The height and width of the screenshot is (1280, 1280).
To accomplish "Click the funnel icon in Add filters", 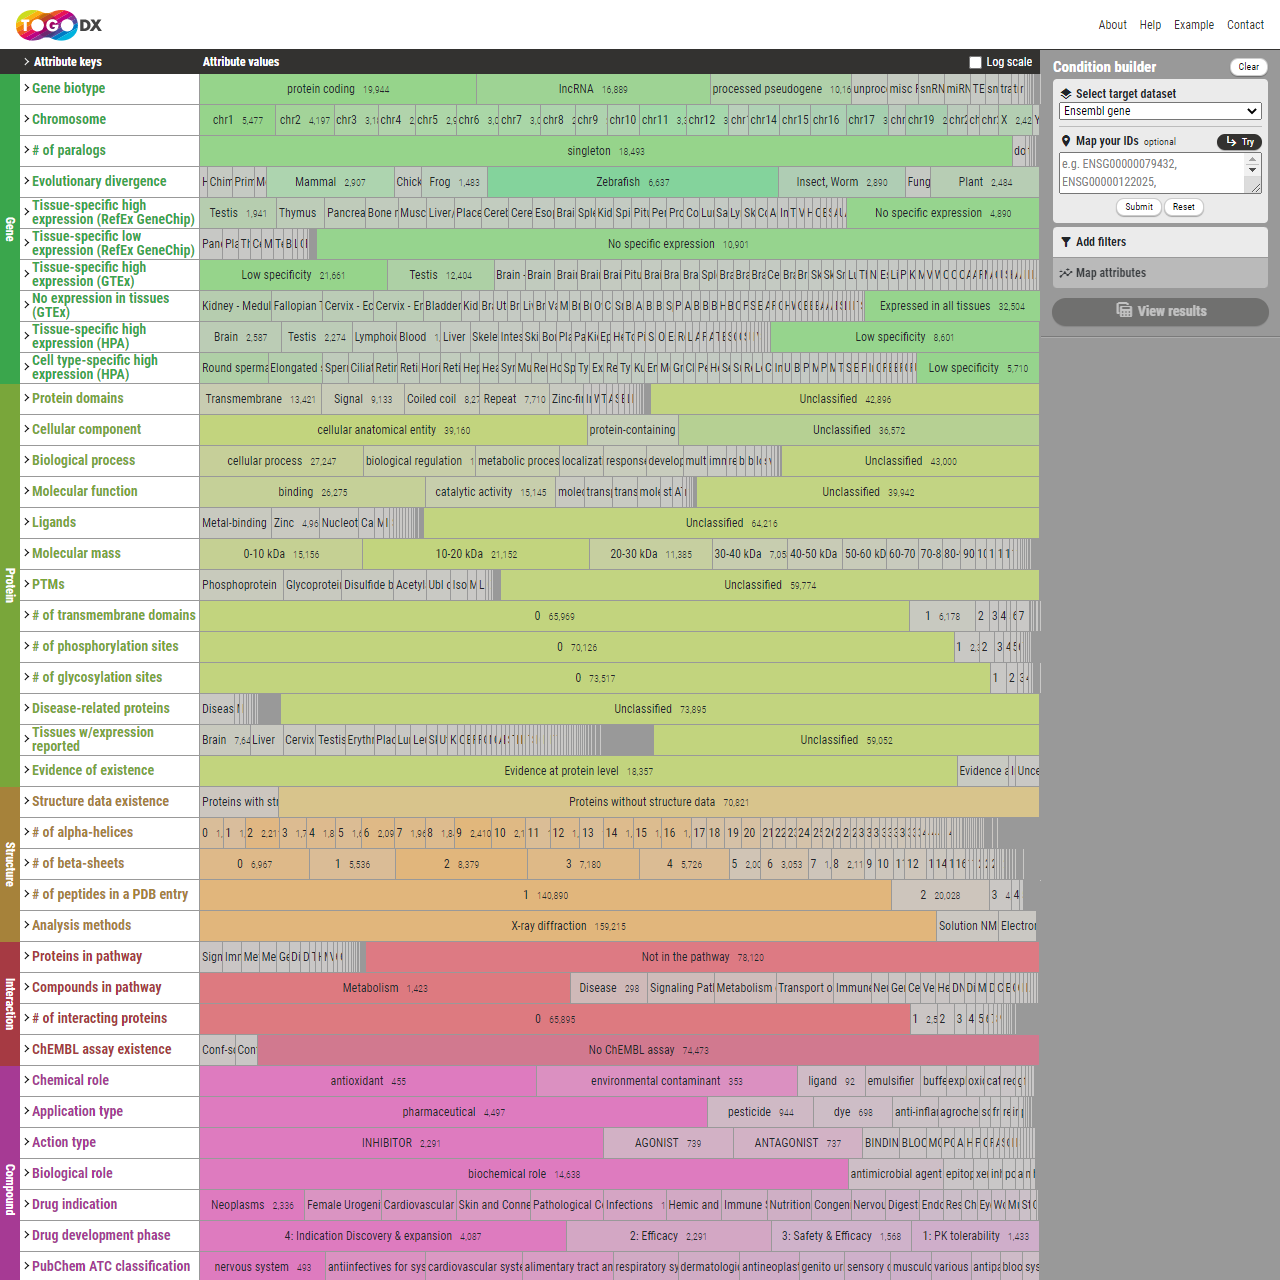I will tap(1066, 242).
